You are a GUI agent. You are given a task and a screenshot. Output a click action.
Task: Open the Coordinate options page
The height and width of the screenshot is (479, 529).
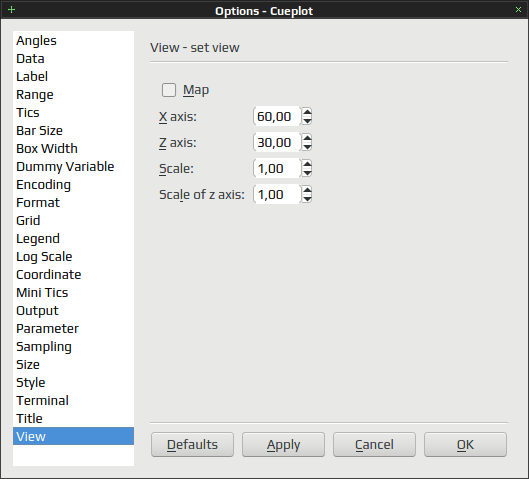click(73, 274)
